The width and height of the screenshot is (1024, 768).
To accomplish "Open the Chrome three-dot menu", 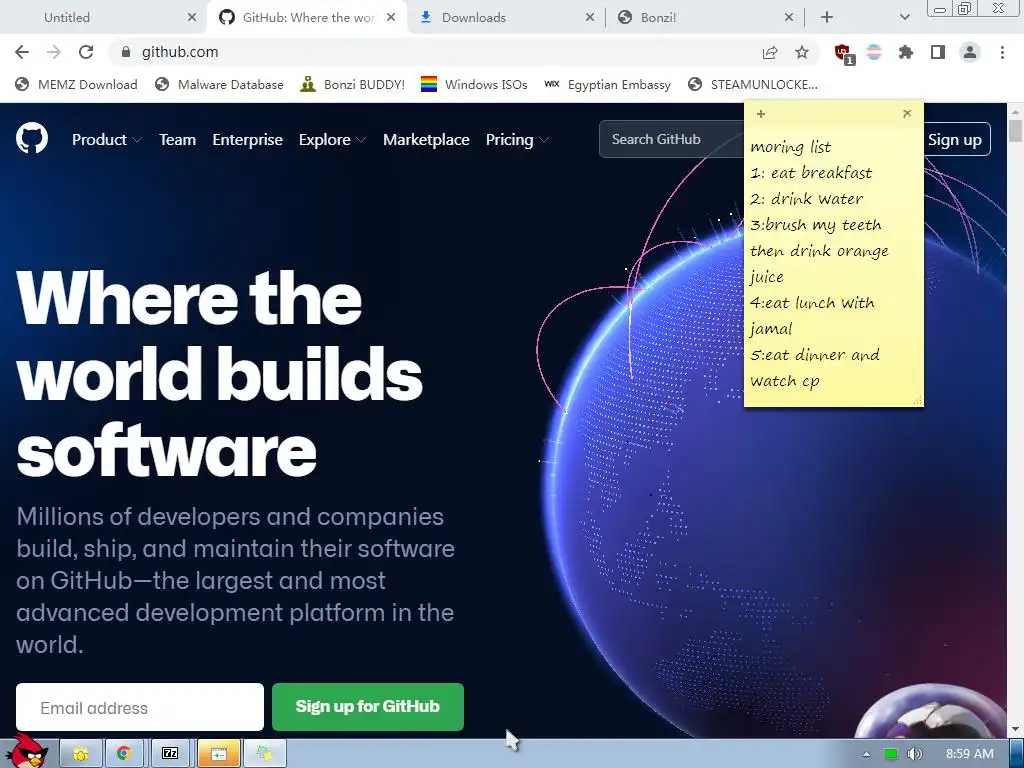I will [1002, 52].
